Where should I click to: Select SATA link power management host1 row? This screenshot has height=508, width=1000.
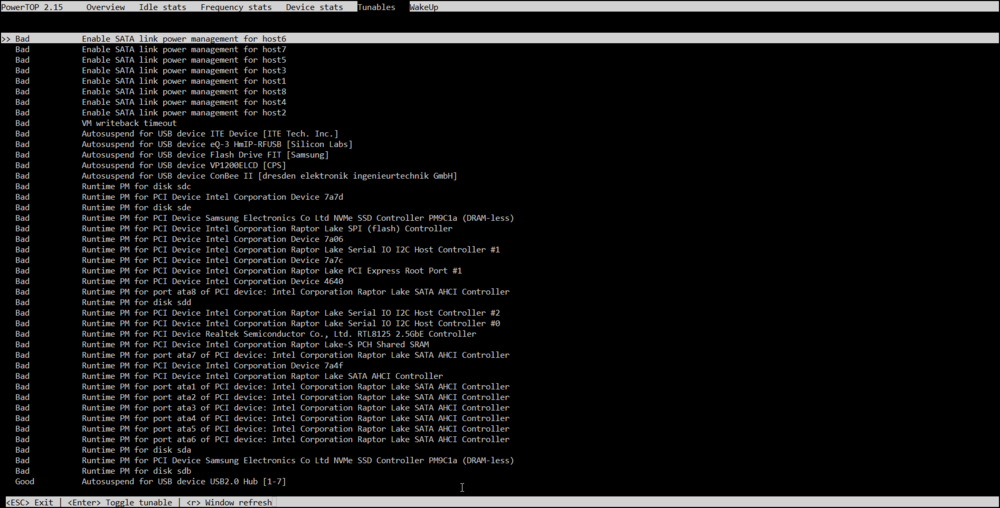point(151,81)
